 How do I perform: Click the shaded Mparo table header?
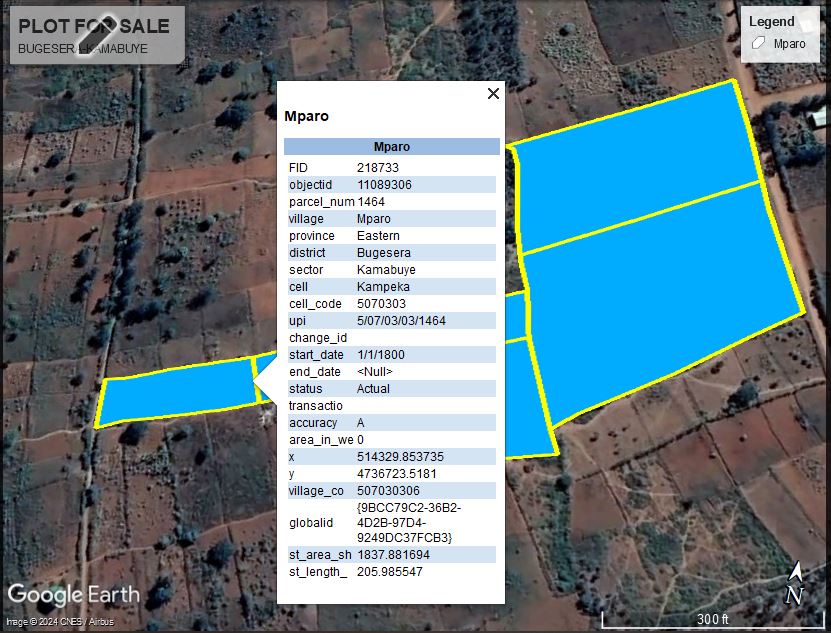click(x=391, y=147)
